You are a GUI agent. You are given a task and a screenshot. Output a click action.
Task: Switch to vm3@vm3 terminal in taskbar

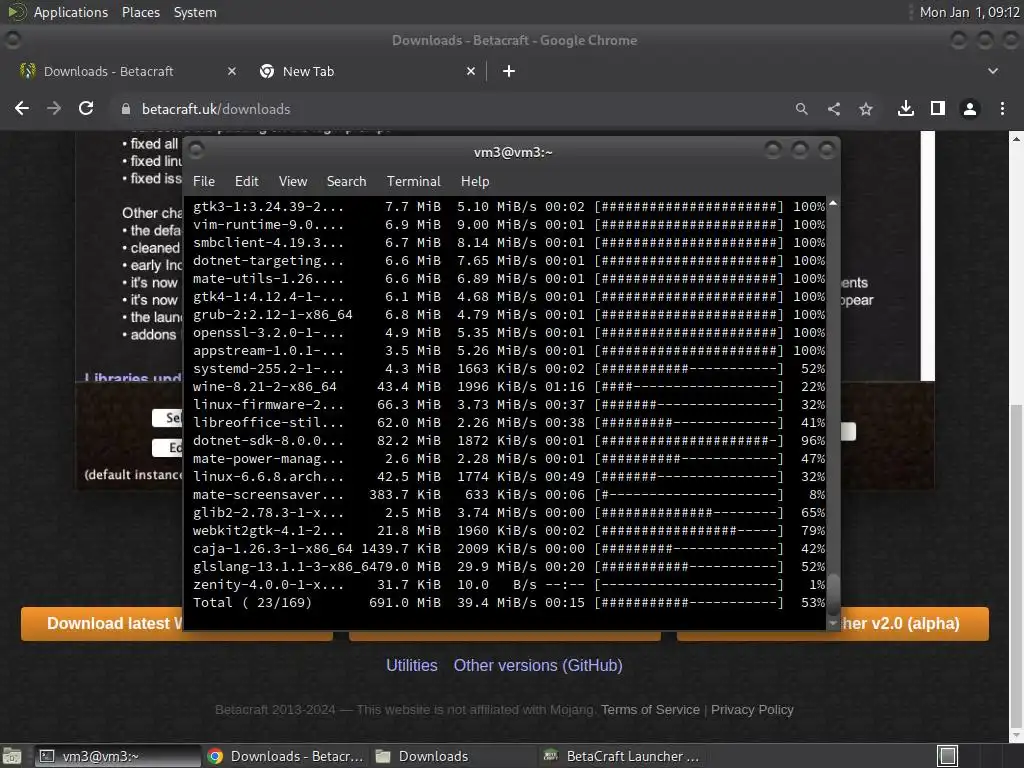point(118,756)
